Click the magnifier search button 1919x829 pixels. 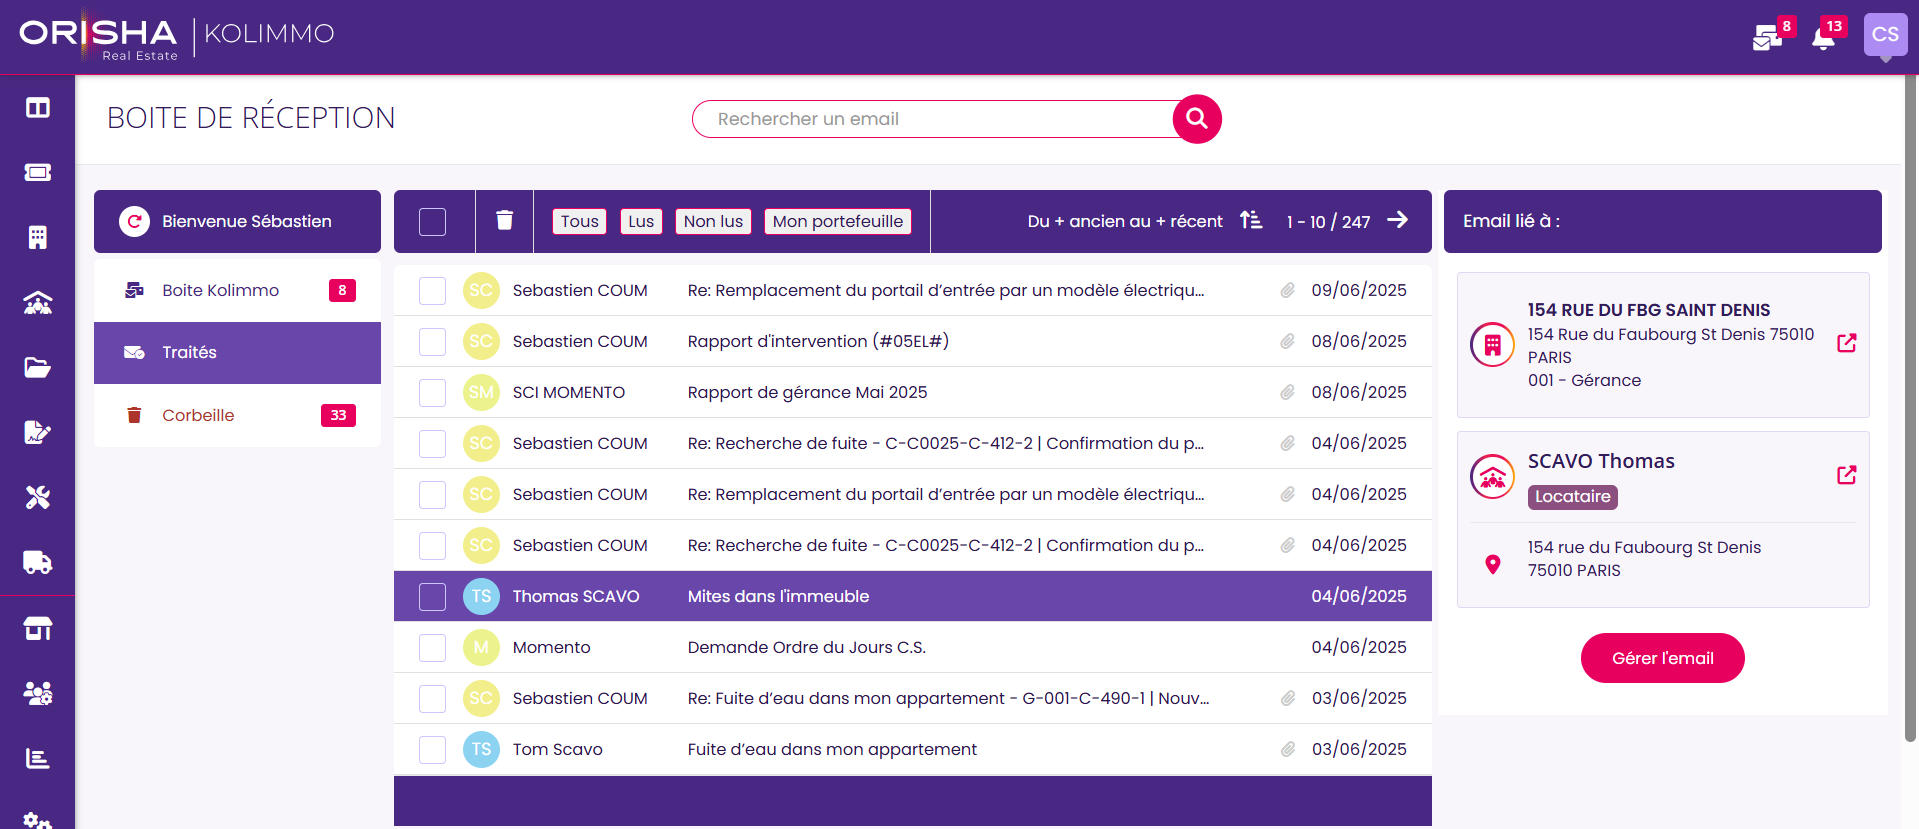click(1197, 119)
